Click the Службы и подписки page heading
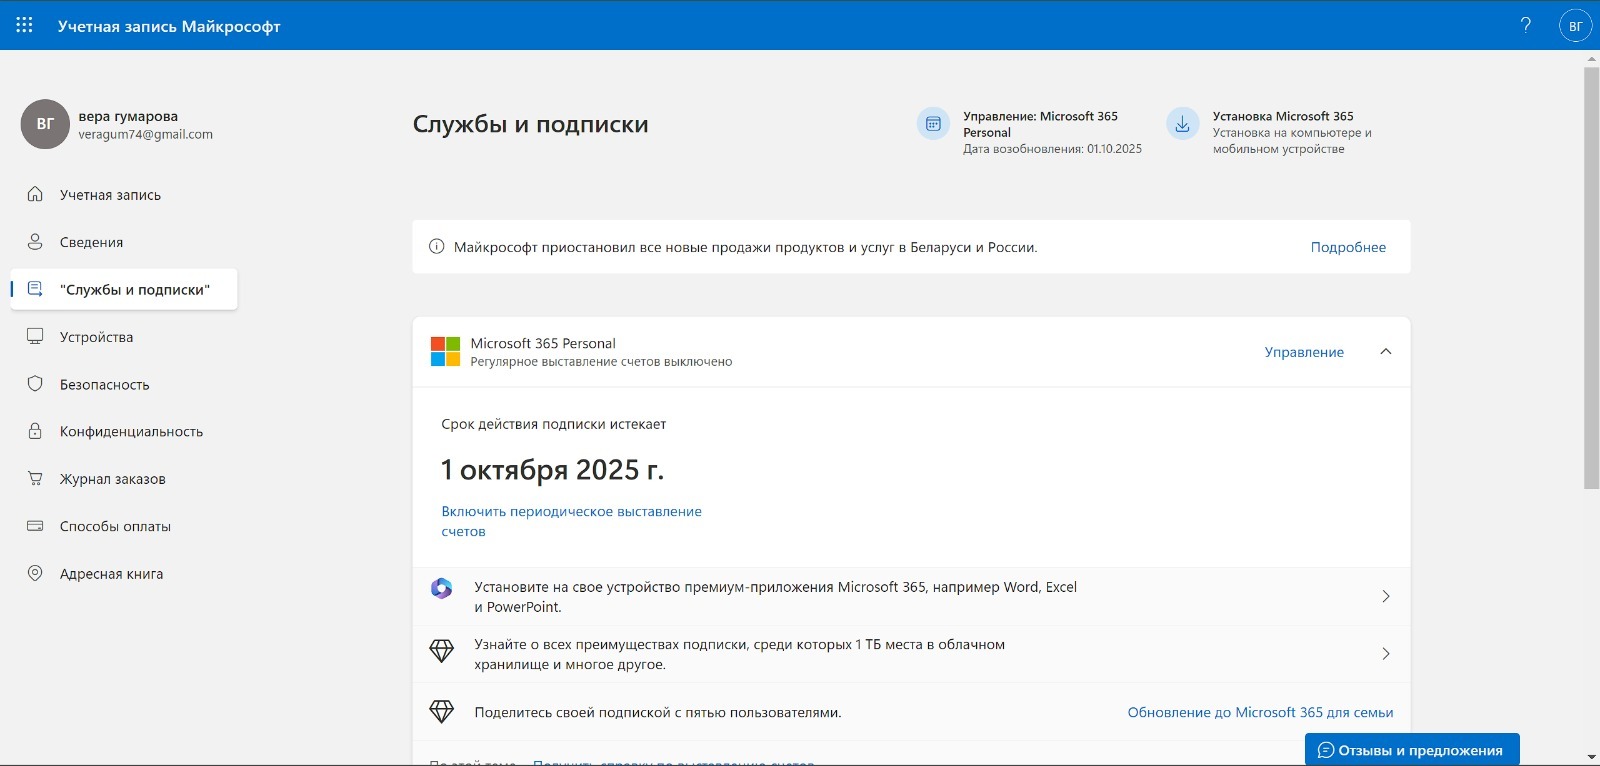The height and width of the screenshot is (766, 1600). pos(530,124)
